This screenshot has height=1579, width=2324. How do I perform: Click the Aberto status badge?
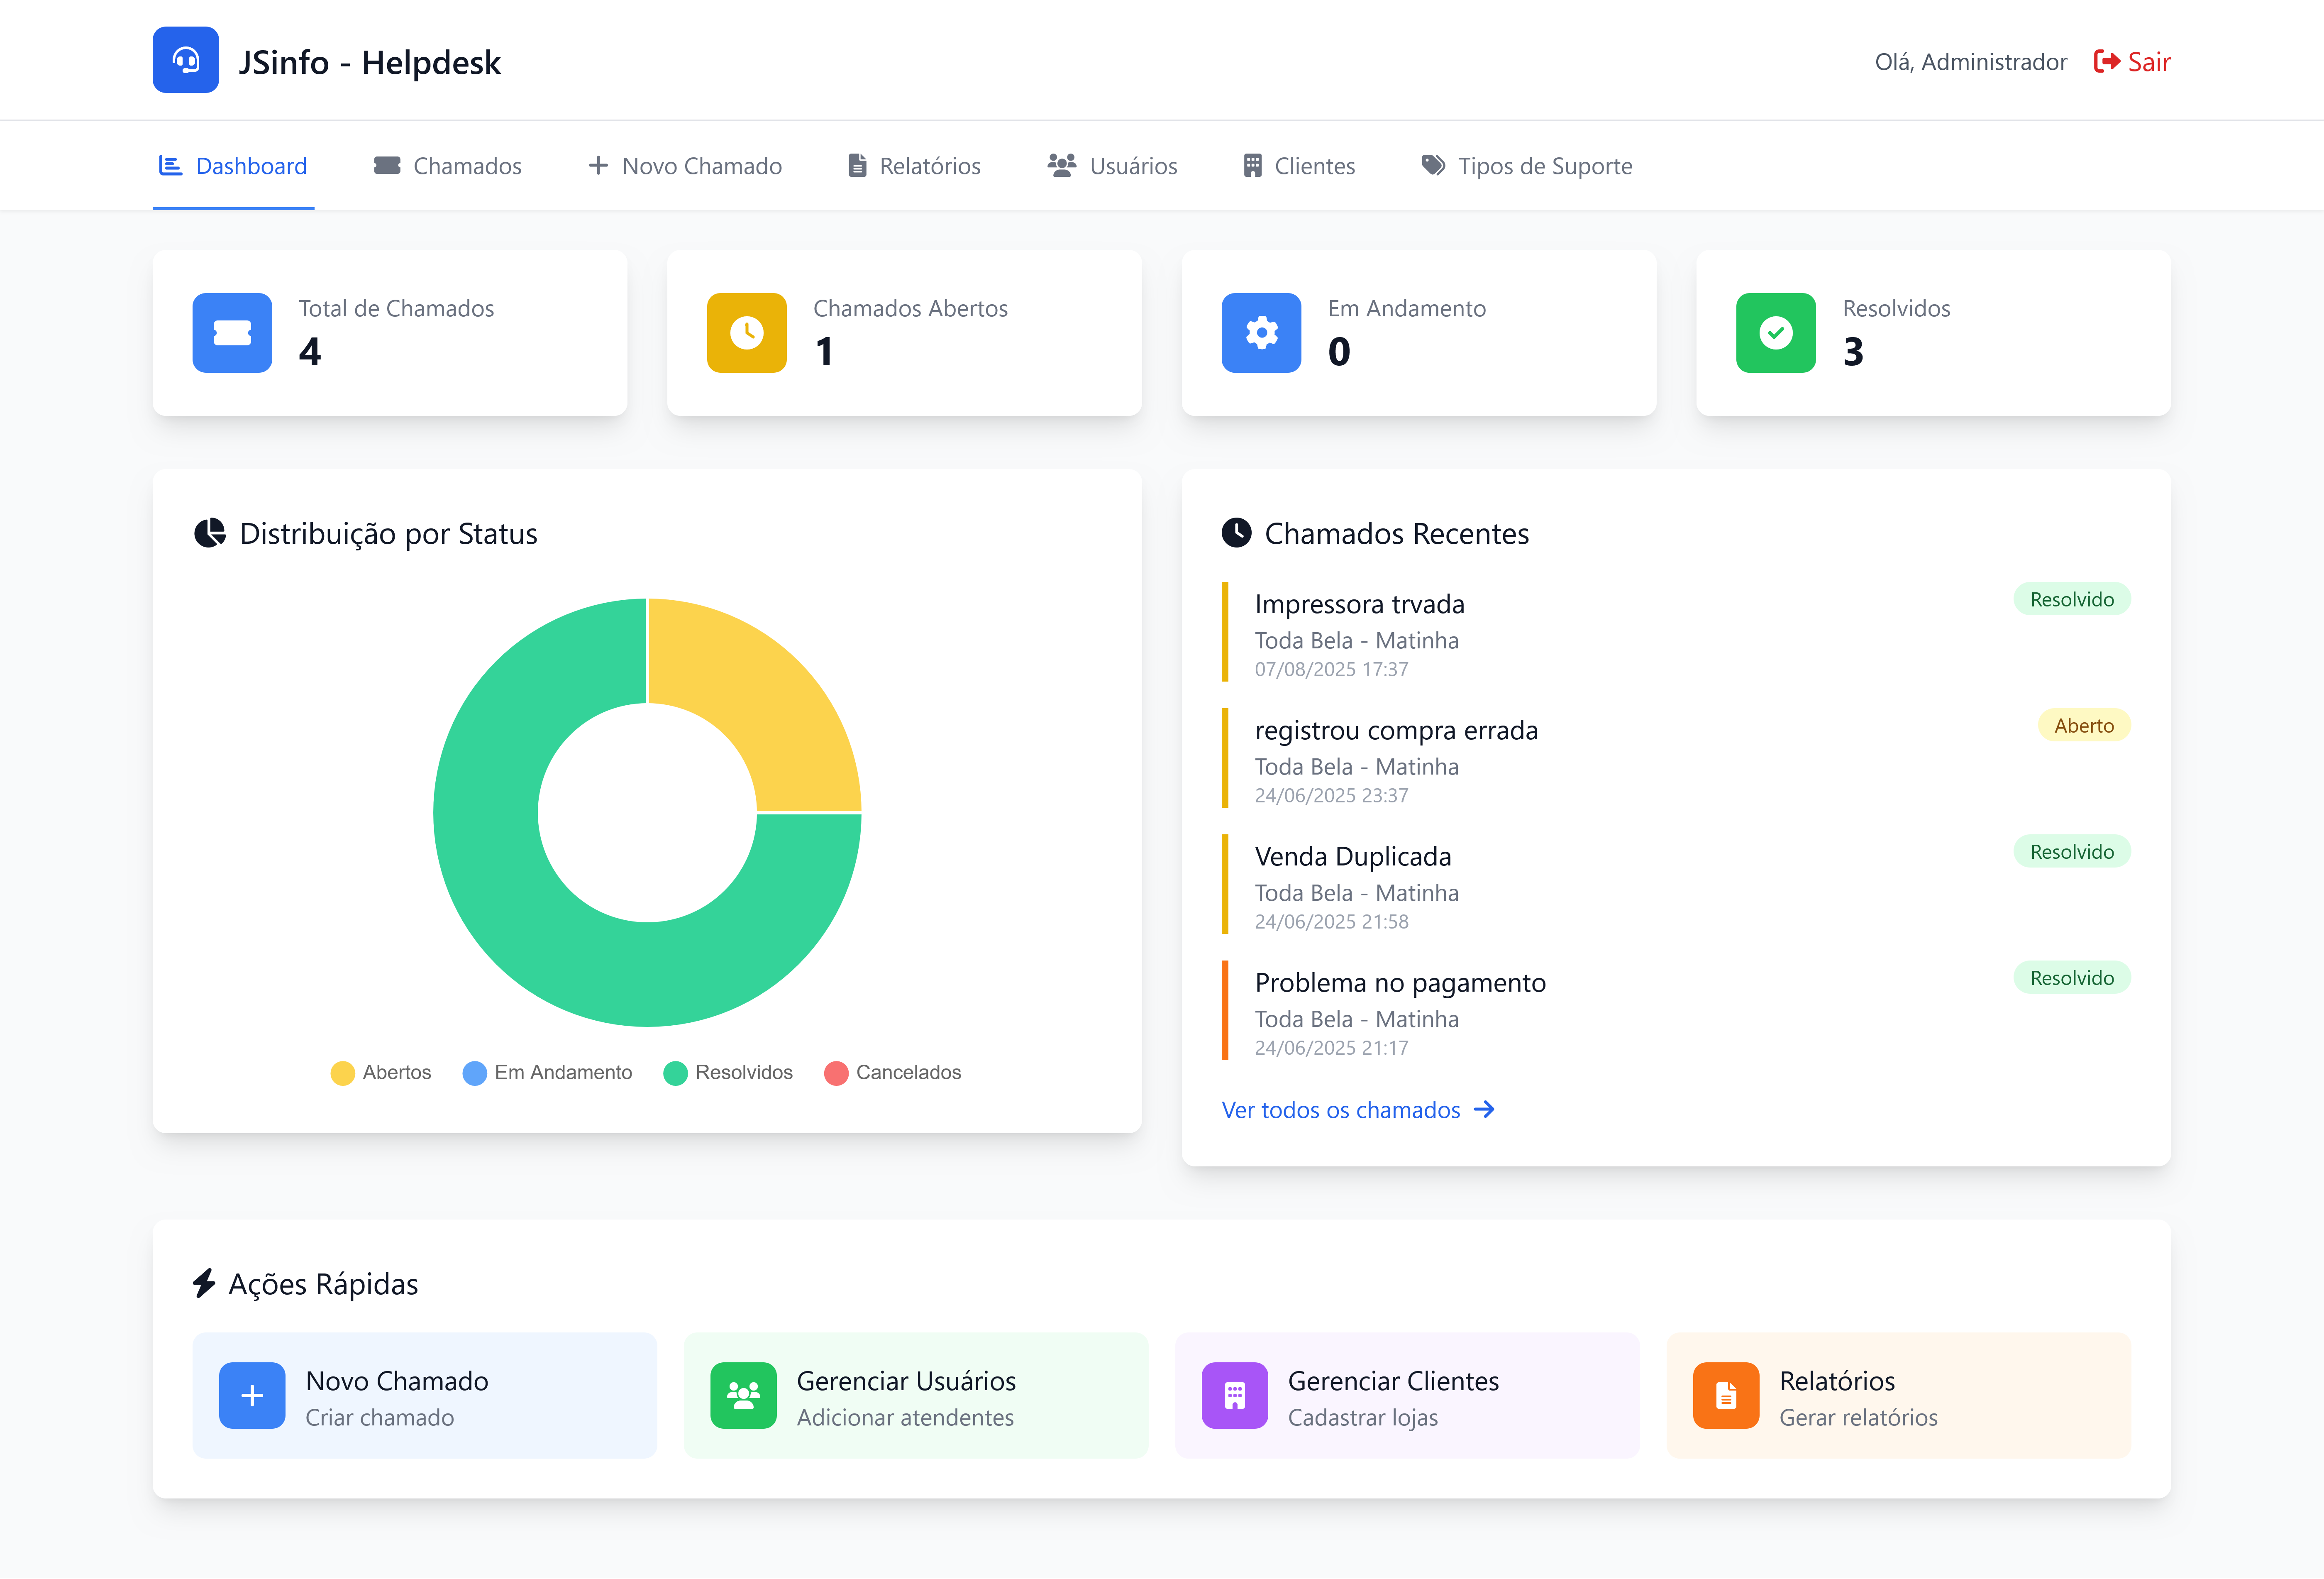point(2084,725)
